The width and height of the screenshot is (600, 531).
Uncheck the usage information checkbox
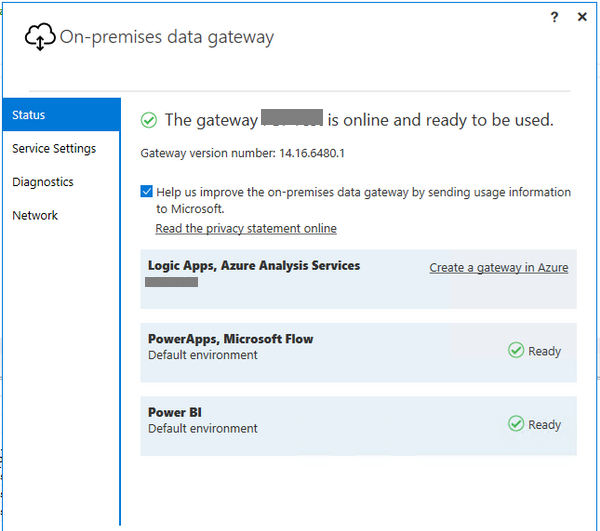tap(147, 191)
